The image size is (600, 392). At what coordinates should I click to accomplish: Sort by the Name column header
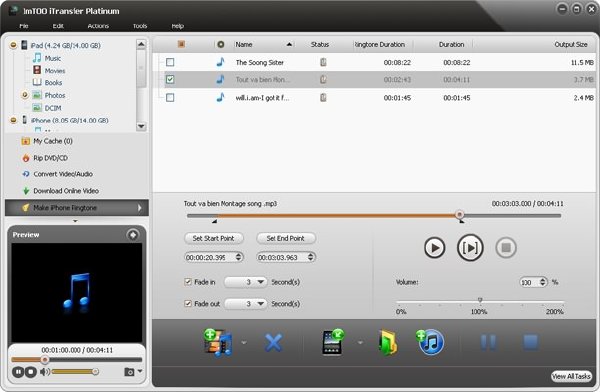click(x=264, y=44)
